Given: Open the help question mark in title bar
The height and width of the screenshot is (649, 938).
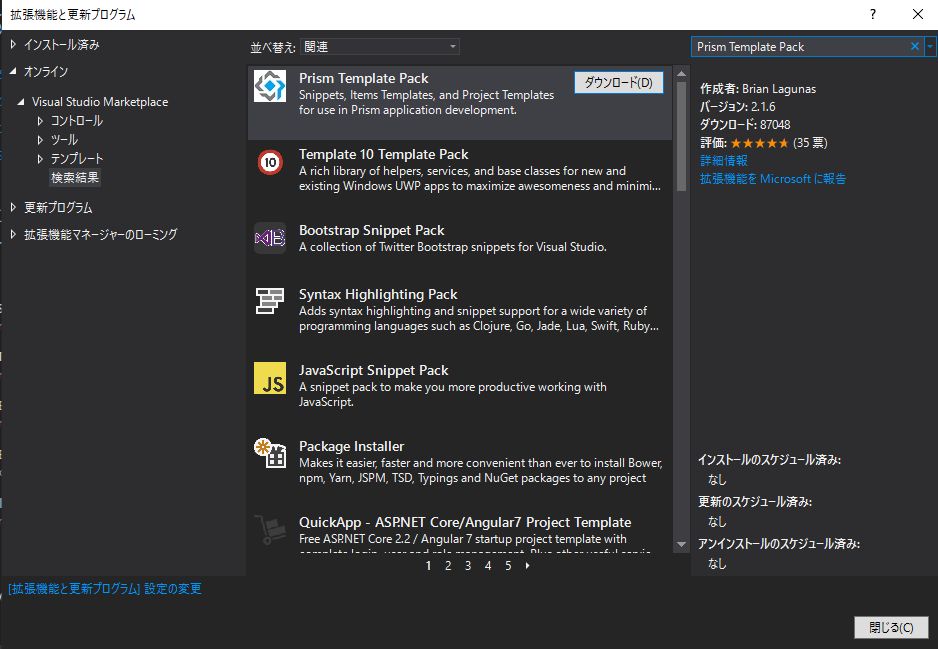Looking at the screenshot, I should [873, 14].
